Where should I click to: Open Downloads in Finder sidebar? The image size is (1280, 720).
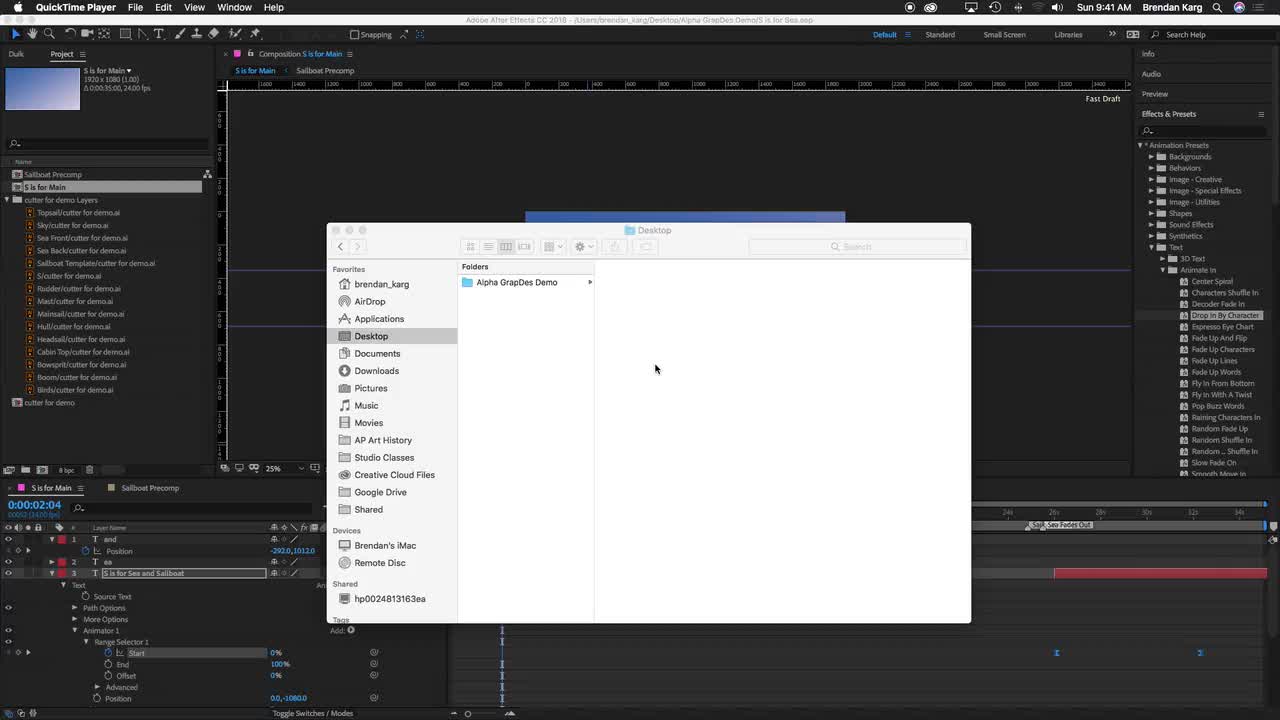[x=376, y=371]
